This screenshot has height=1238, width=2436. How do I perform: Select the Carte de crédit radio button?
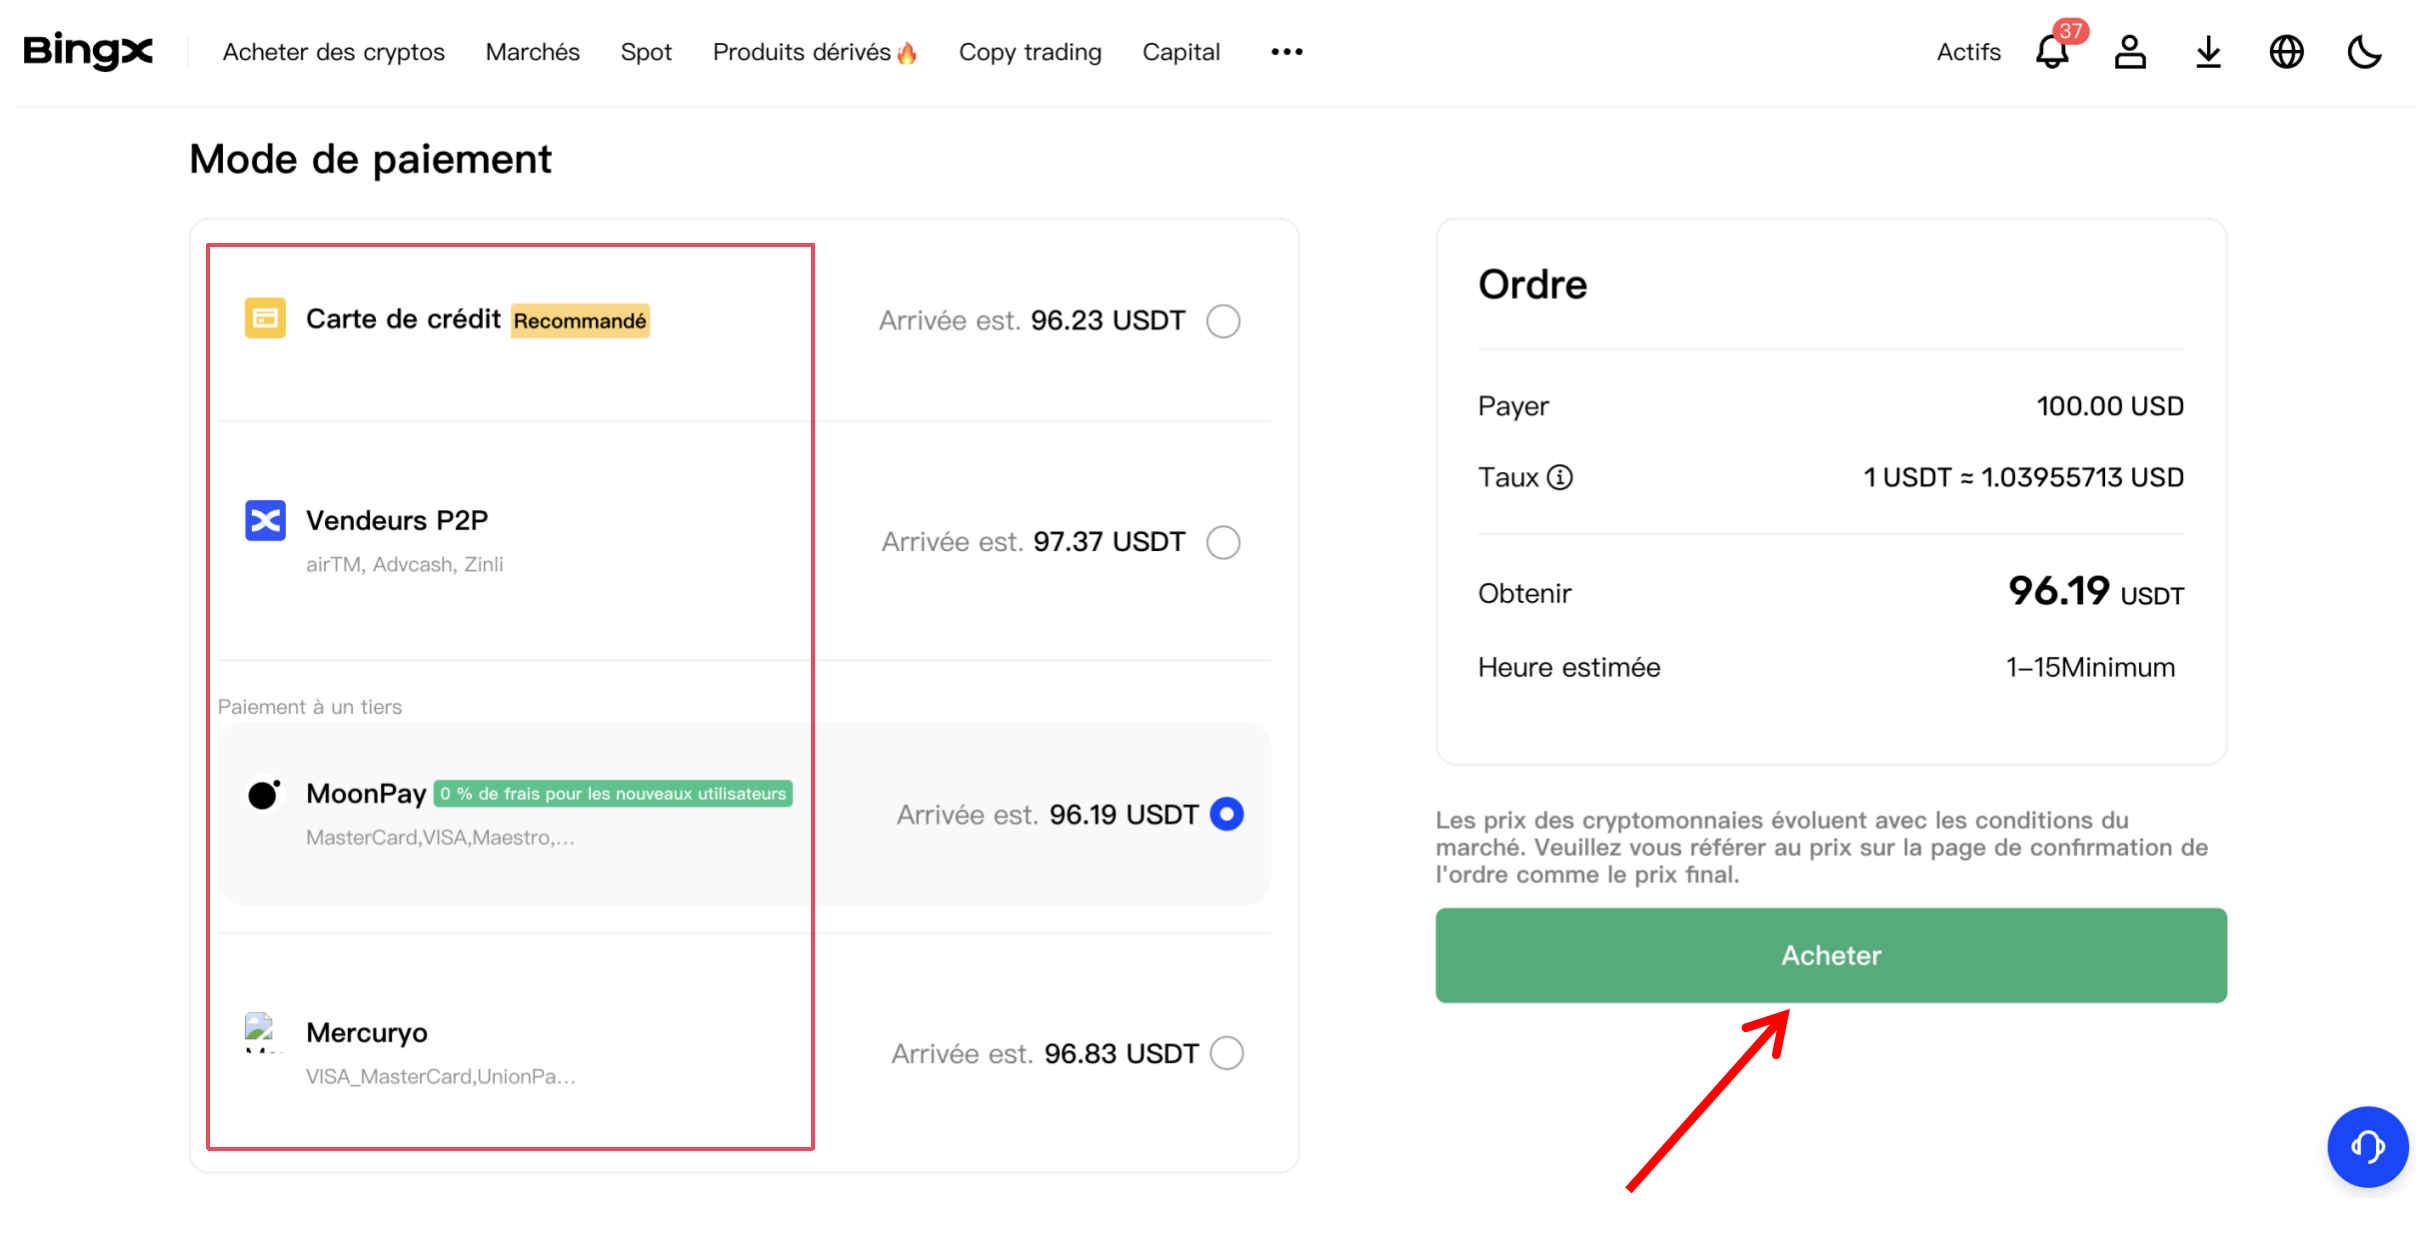1223,321
